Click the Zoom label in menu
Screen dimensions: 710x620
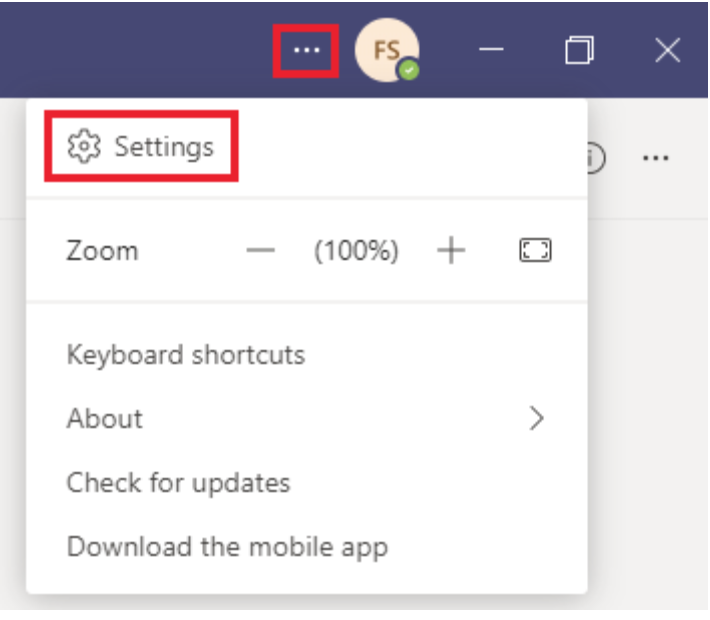[x=102, y=250]
